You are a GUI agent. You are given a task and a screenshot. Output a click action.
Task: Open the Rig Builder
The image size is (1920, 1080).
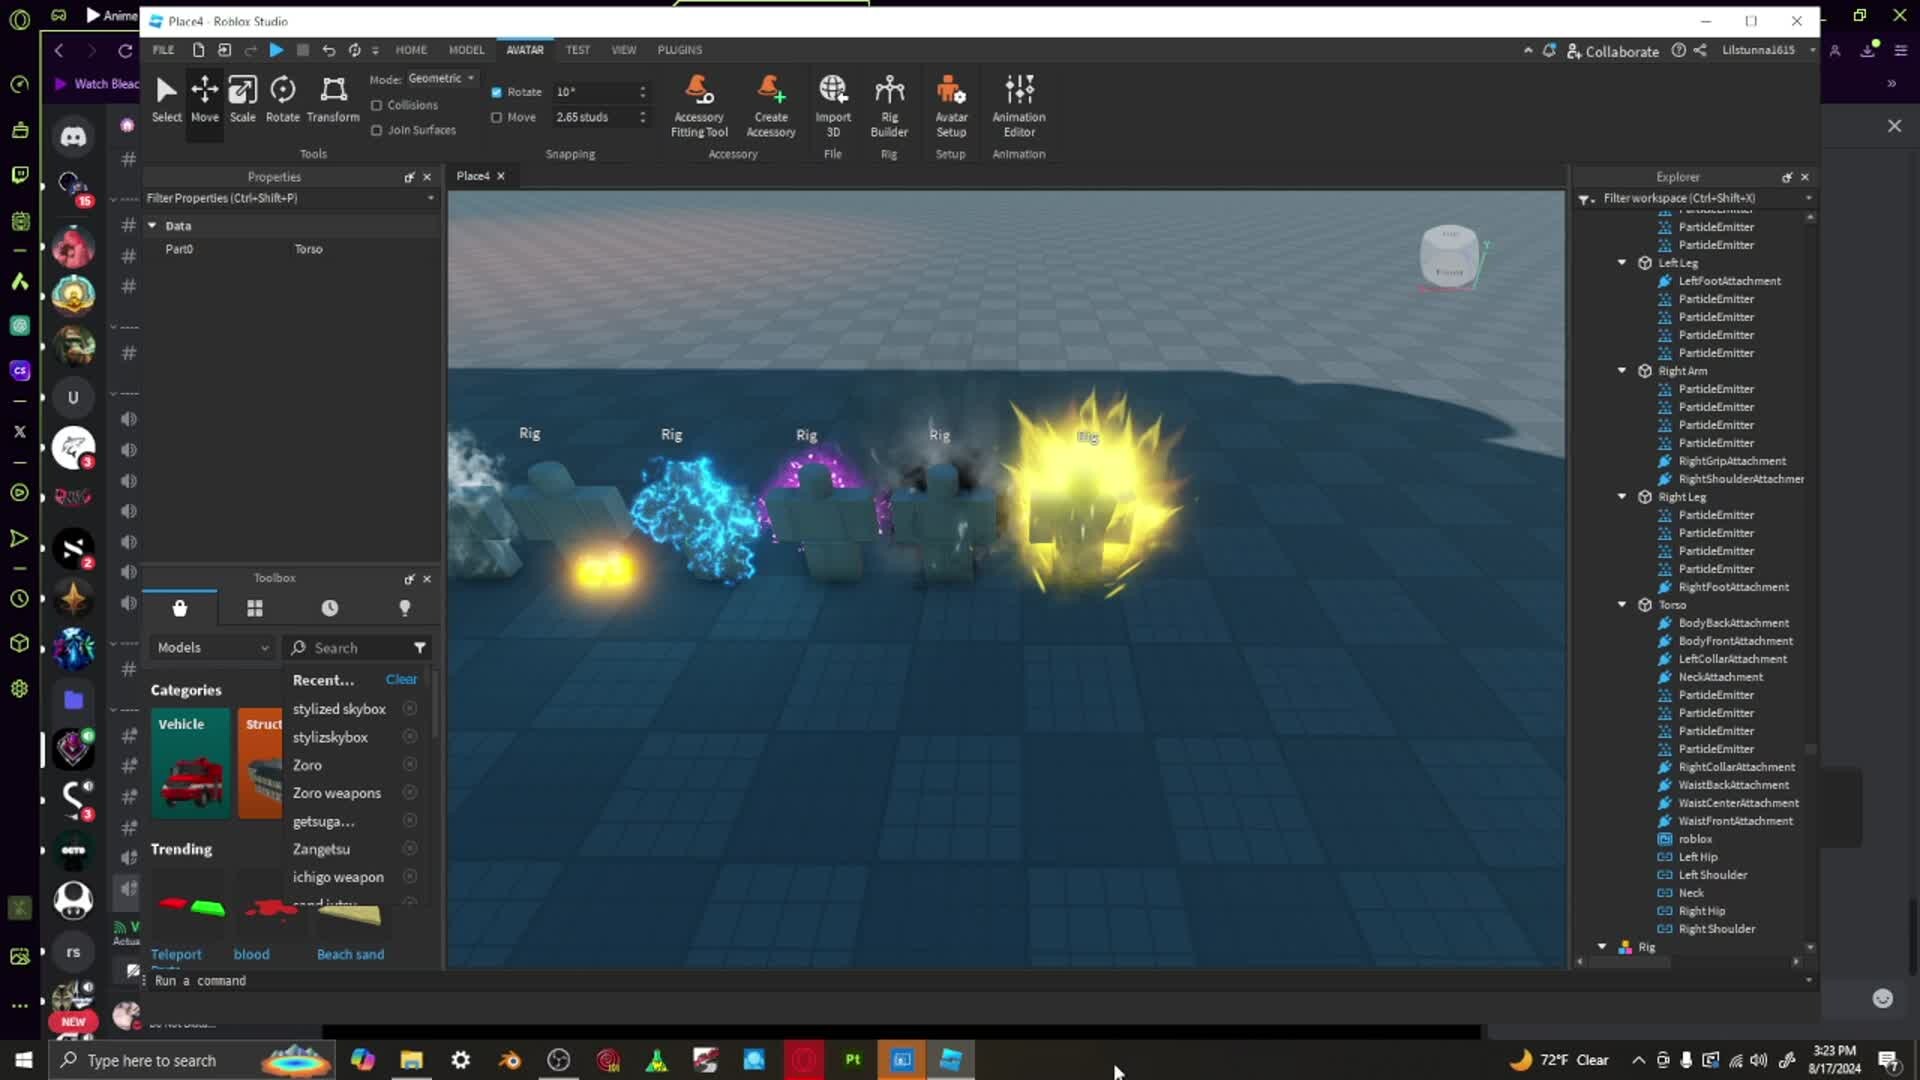[x=889, y=100]
